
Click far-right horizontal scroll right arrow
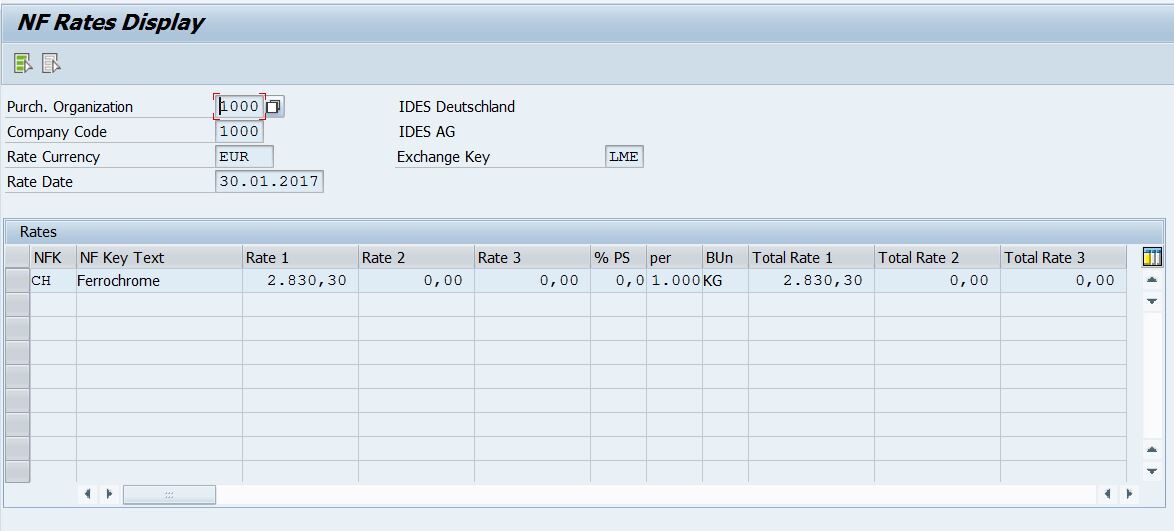coord(1130,494)
